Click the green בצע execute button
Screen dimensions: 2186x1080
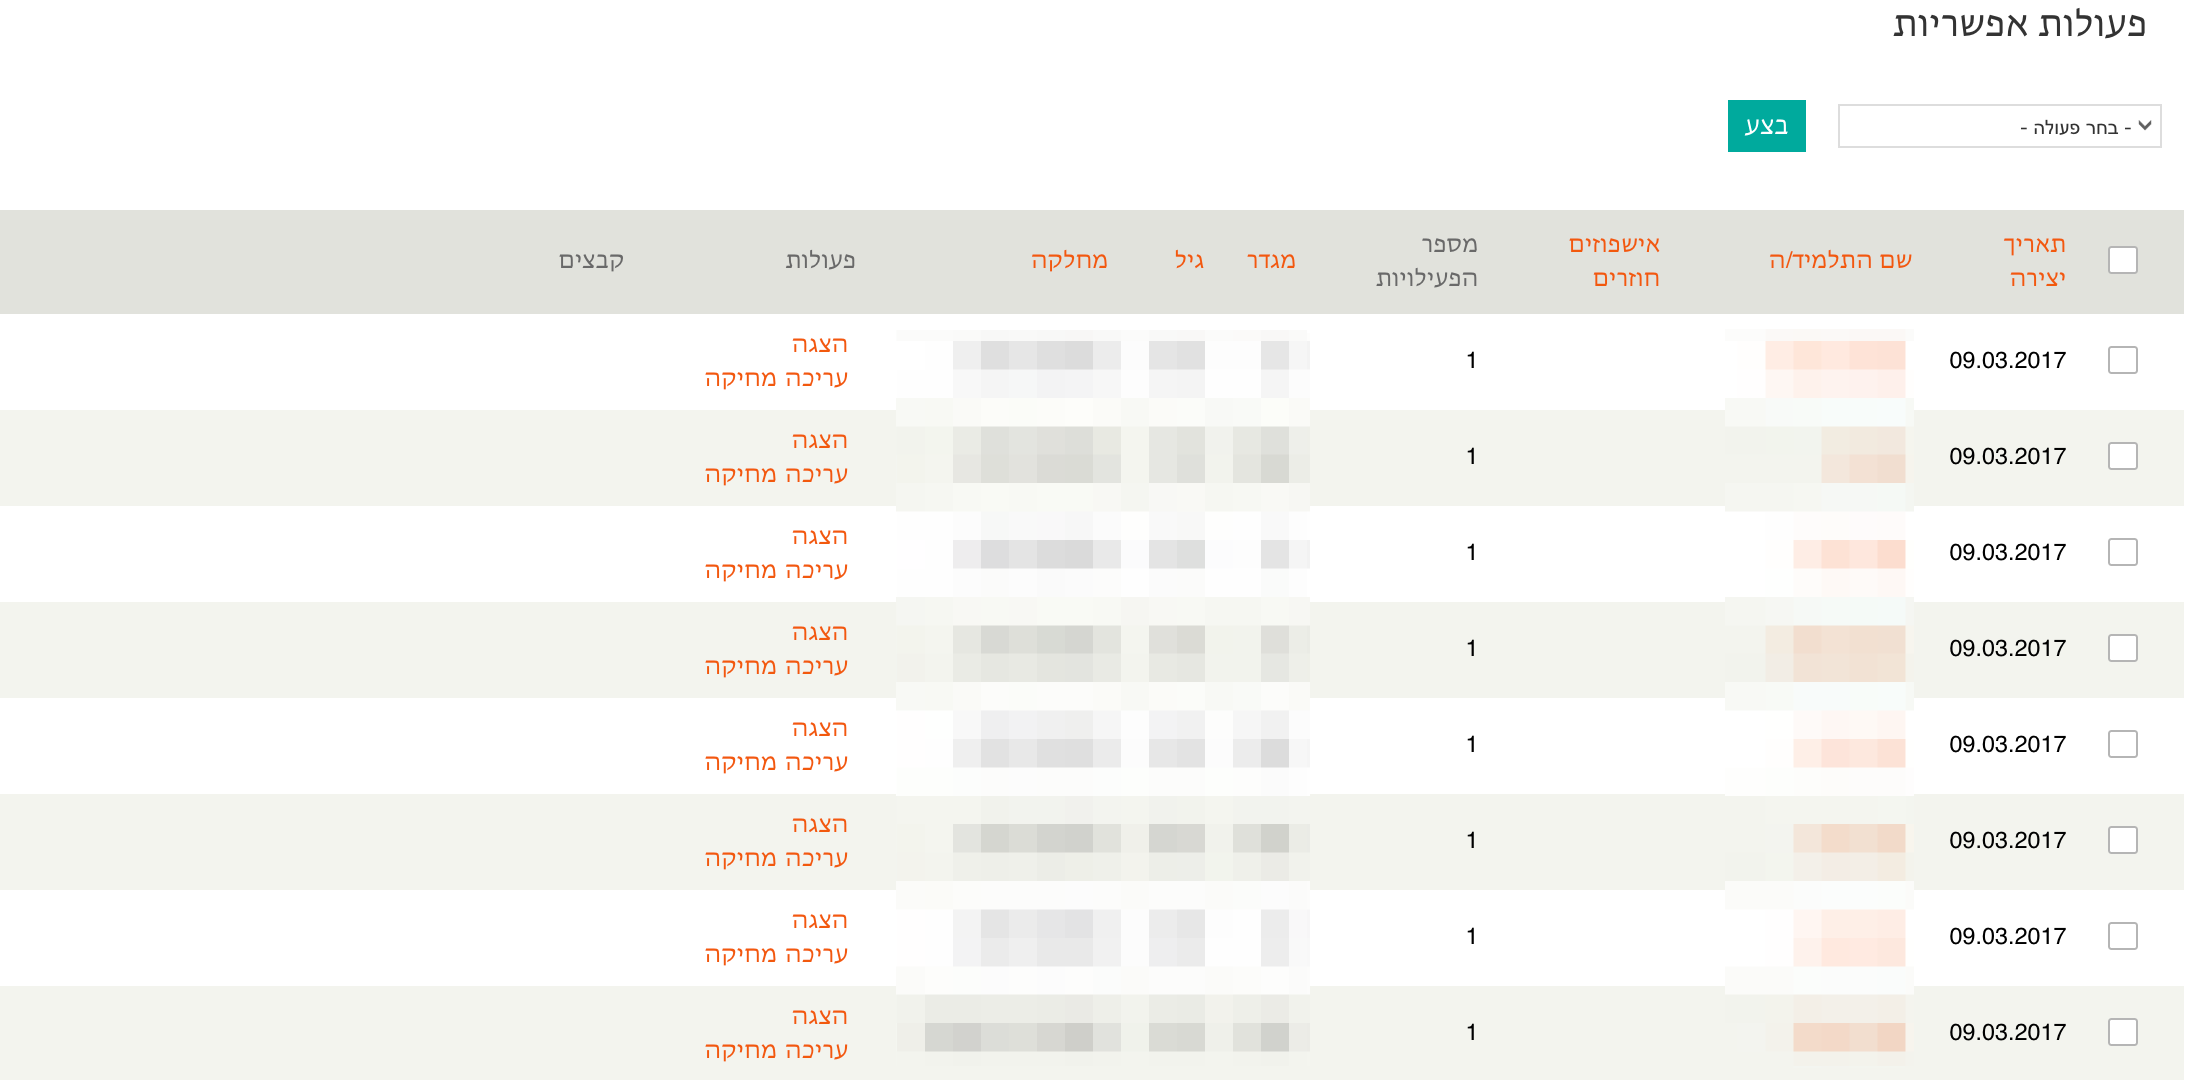point(1766,126)
